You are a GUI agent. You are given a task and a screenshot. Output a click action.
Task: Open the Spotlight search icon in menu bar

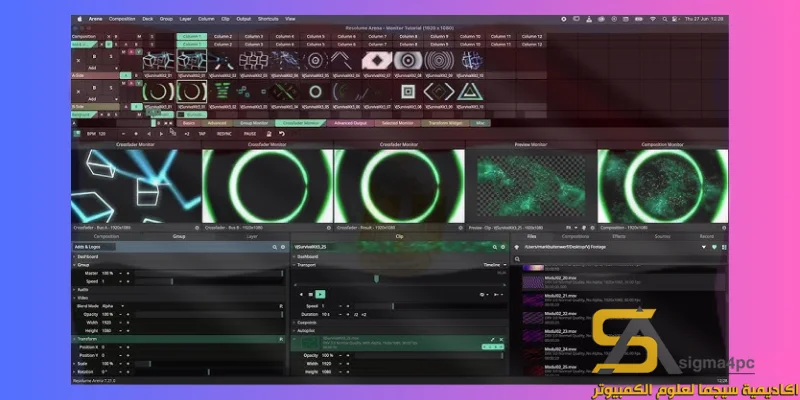pyautogui.click(x=664, y=19)
